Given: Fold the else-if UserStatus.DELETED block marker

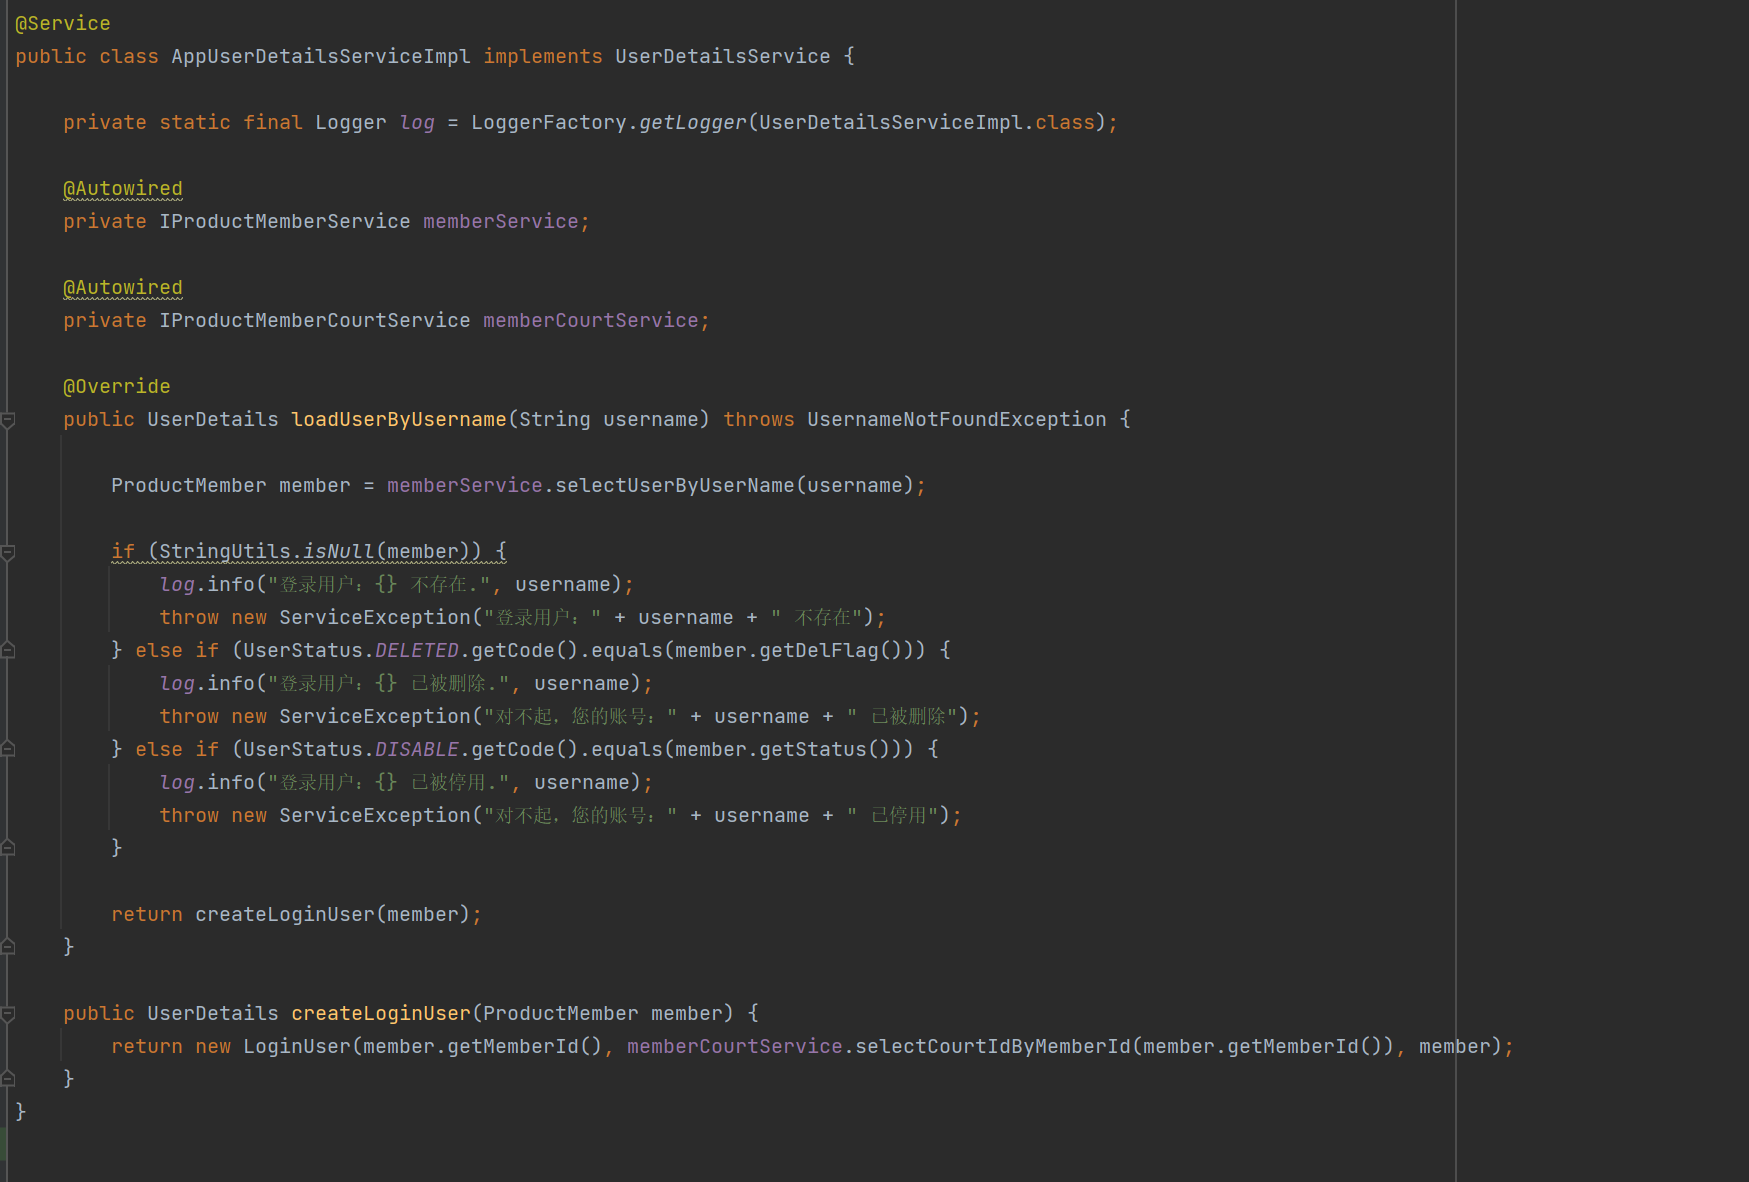Looking at the screenshot, I should [x=8, y=650].
